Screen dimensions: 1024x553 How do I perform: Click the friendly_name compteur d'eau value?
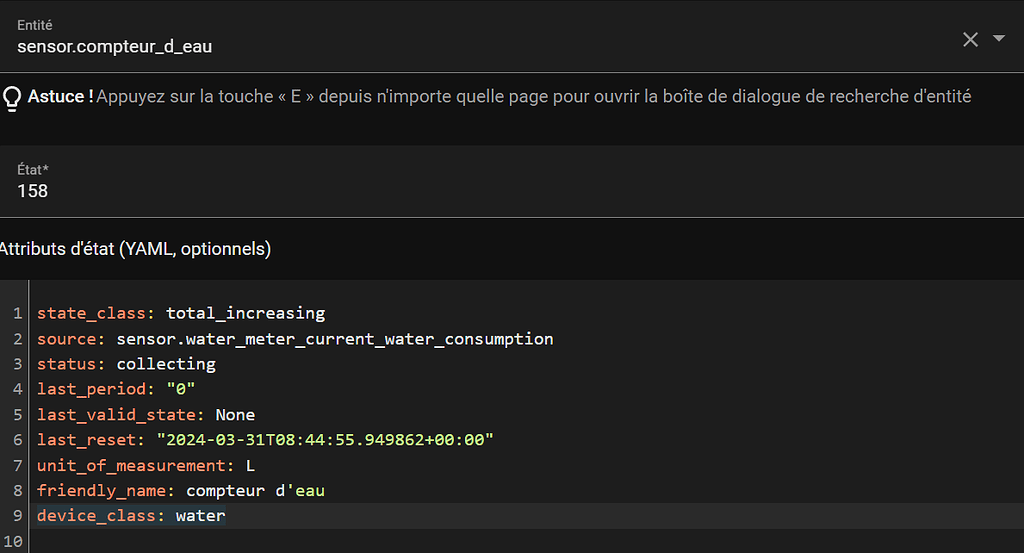pyautogui.click(x=255, y=491)
